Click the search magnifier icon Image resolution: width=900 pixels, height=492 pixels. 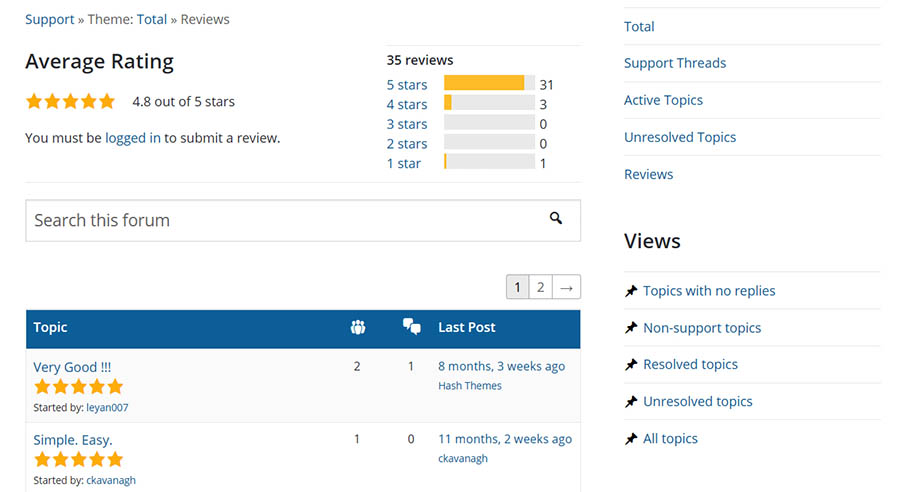[x=556, y=218]
